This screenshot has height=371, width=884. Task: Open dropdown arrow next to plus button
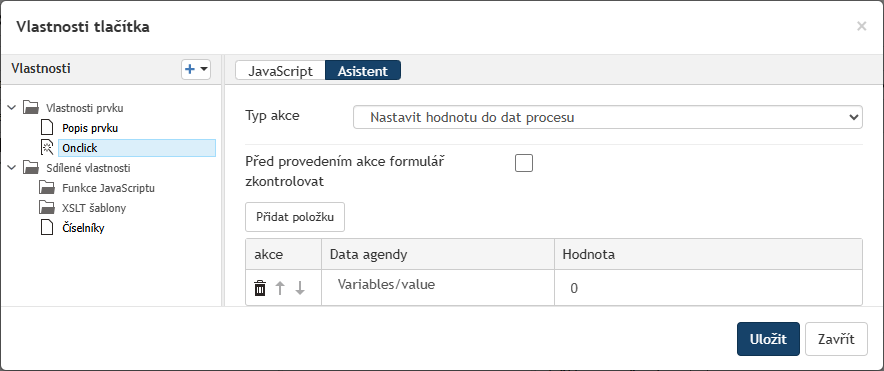pyautogui.click(x=204, y=69)
